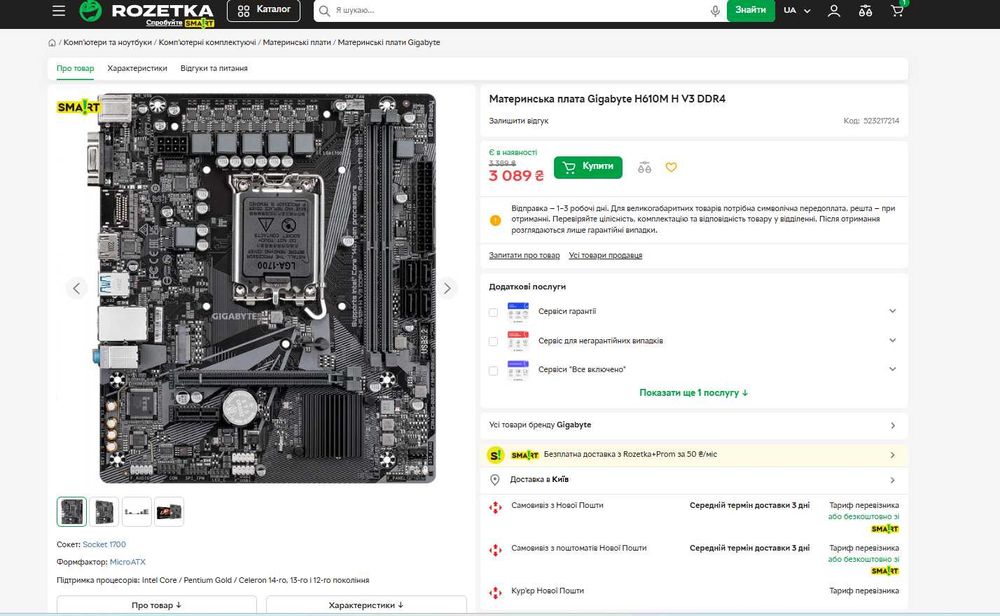Image resolution: width=1000 pixels, height=616 pixels.
Task: Switch to 'Відгуки та питання' tab
Action: [214, 68]
